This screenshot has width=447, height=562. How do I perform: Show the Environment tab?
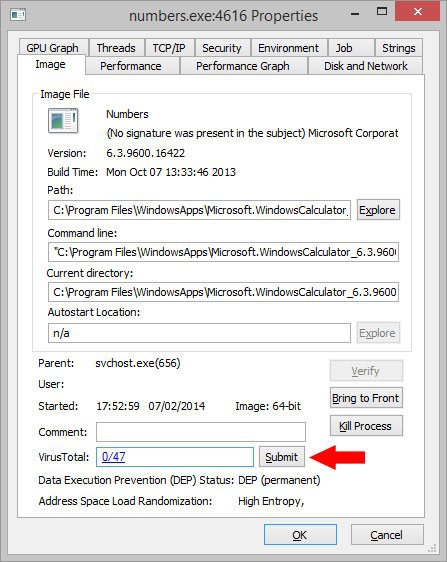(288, 48)
